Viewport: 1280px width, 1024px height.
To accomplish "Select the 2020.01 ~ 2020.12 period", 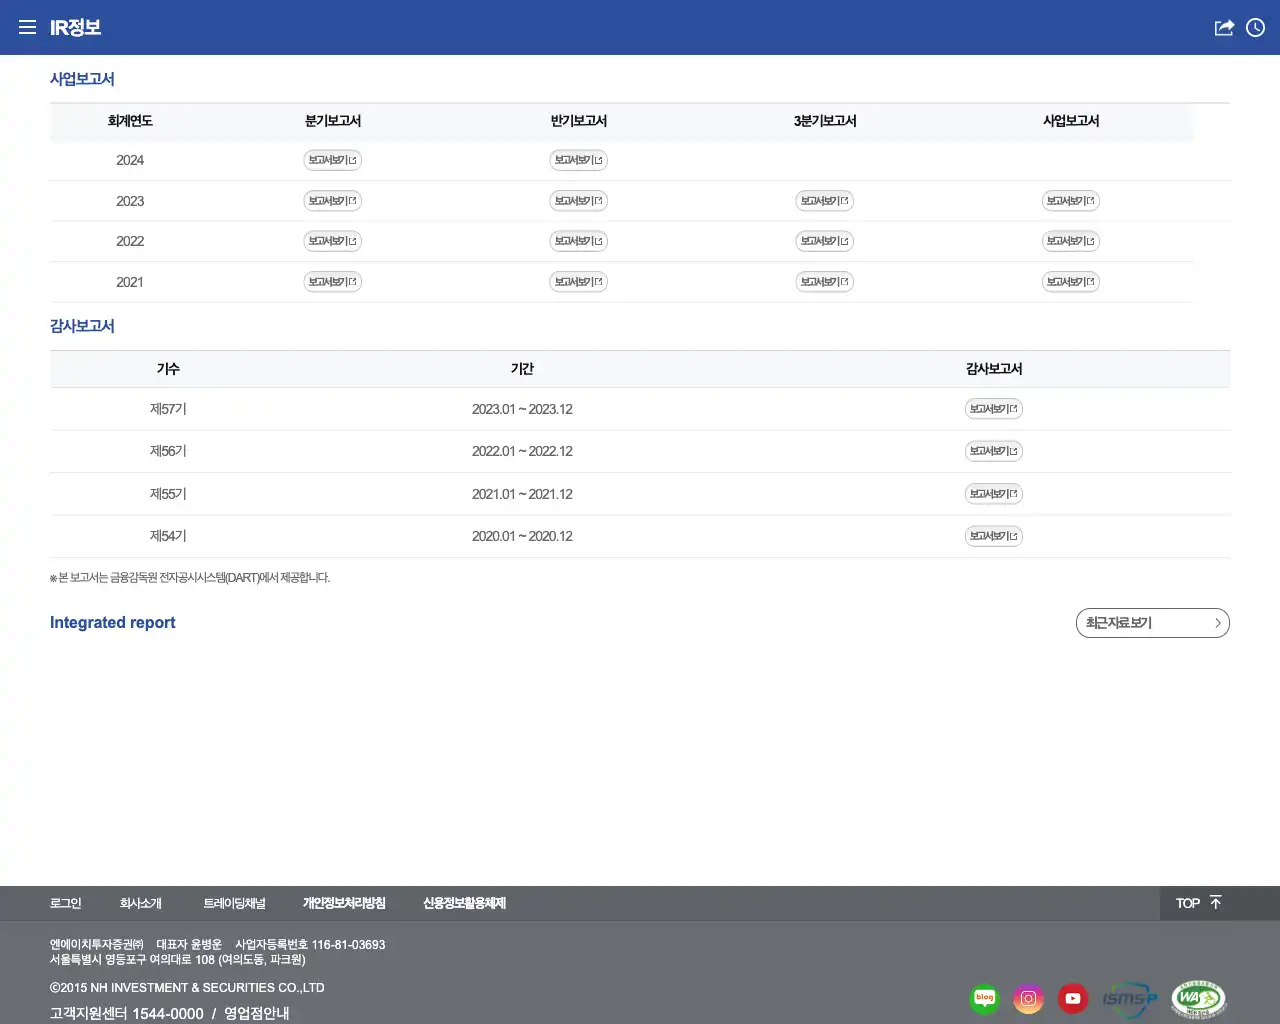I will coord(522,536).
